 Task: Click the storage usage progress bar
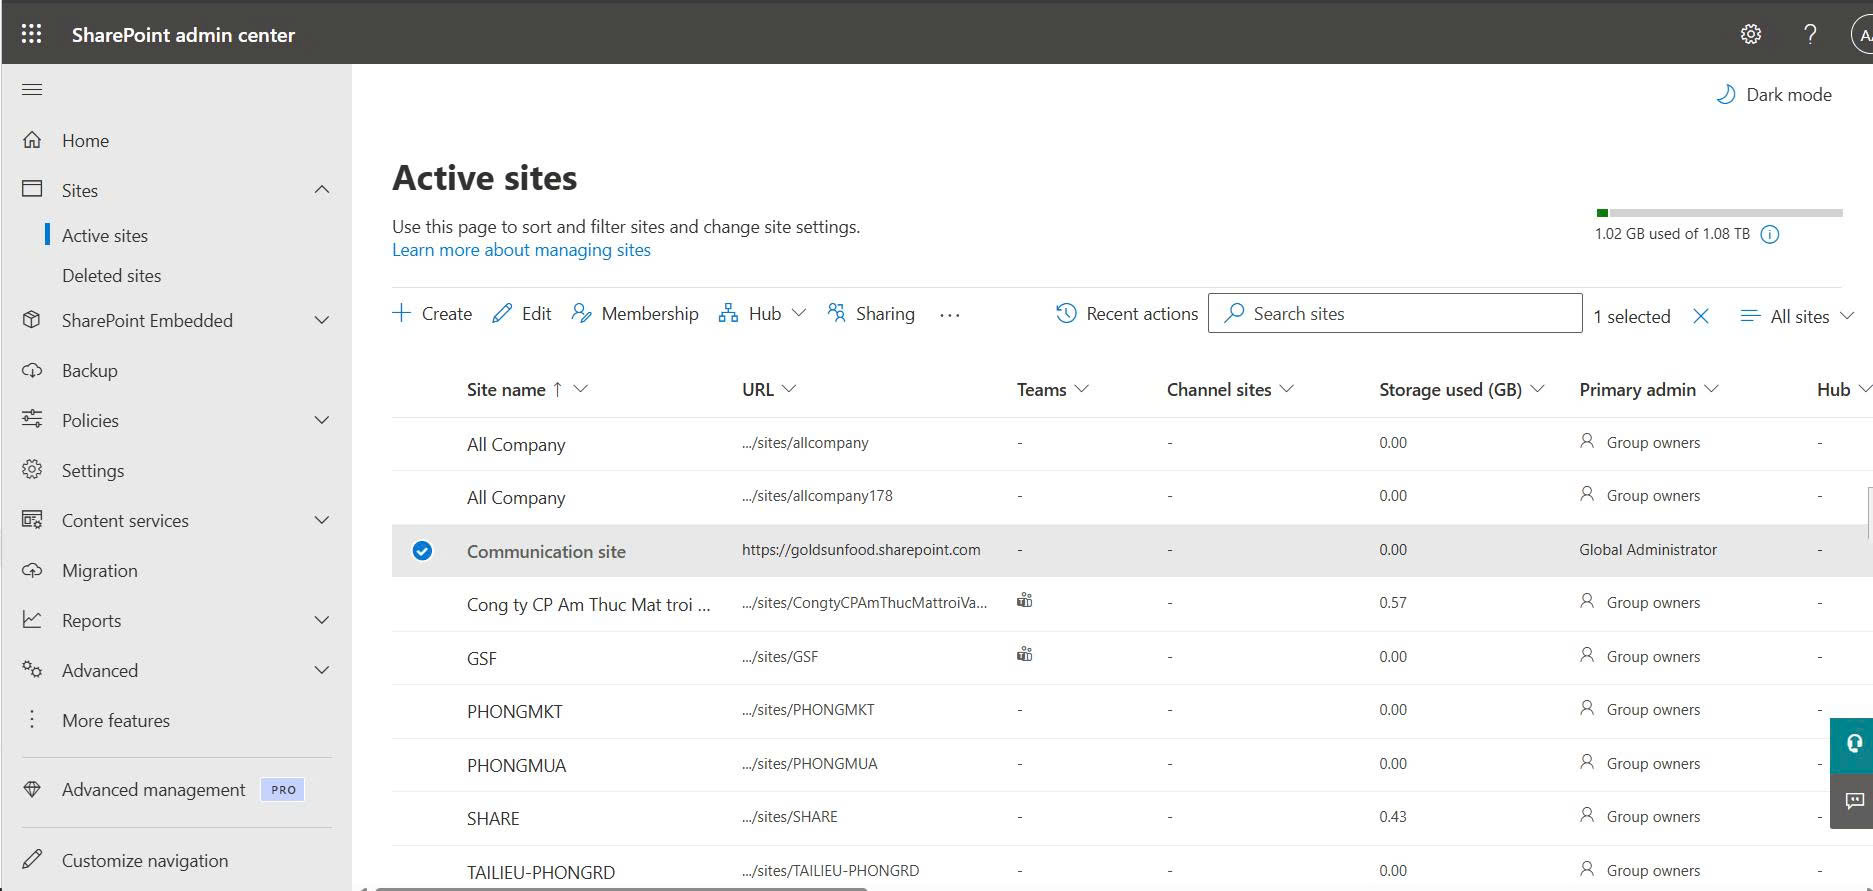(x=1719, y=213)
